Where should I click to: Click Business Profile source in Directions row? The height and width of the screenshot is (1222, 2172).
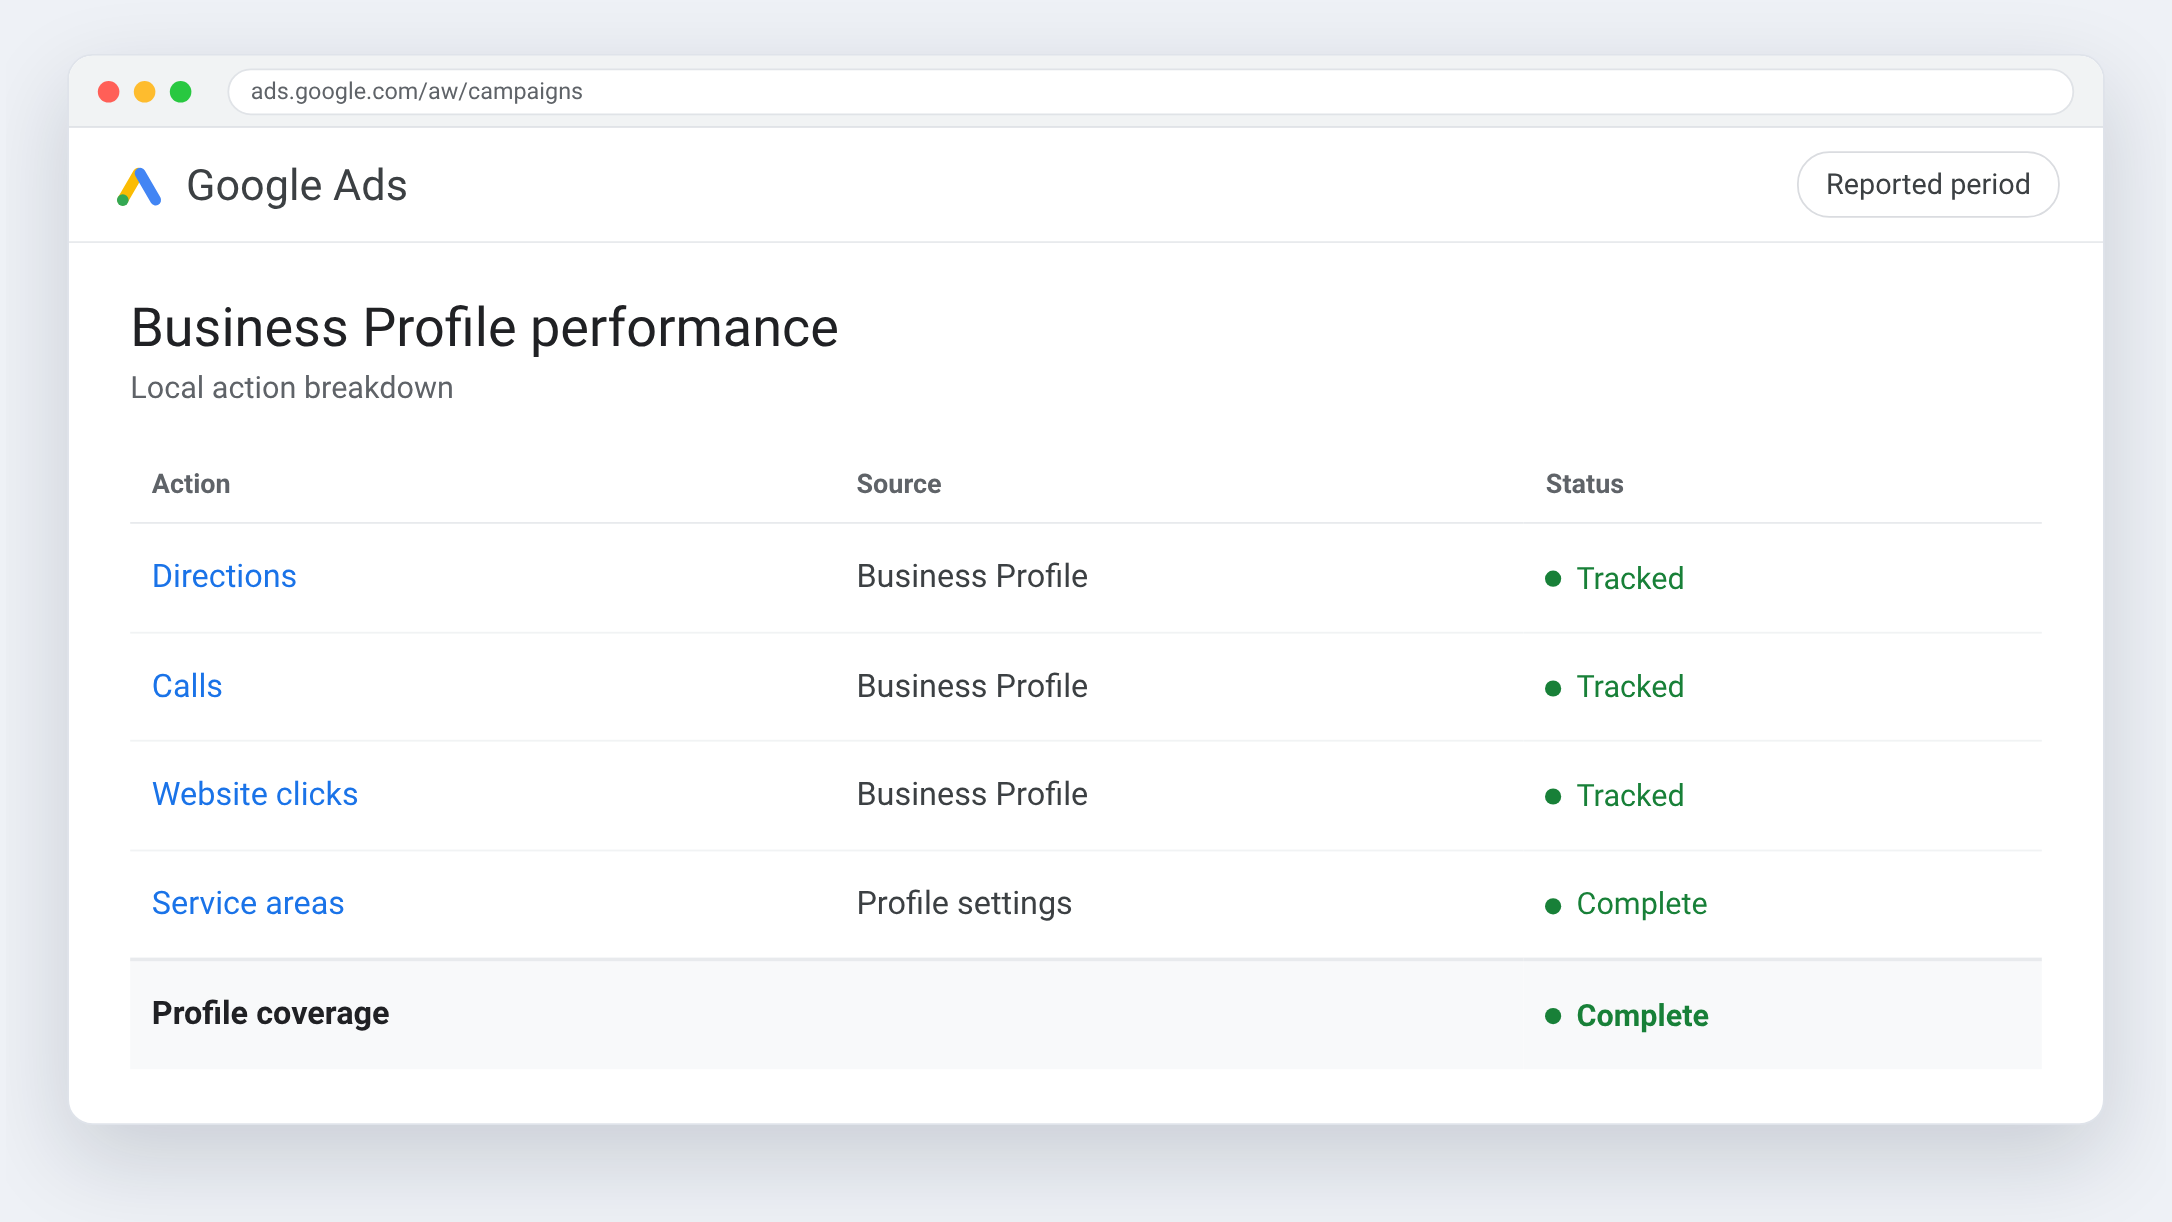click(972, 577)
